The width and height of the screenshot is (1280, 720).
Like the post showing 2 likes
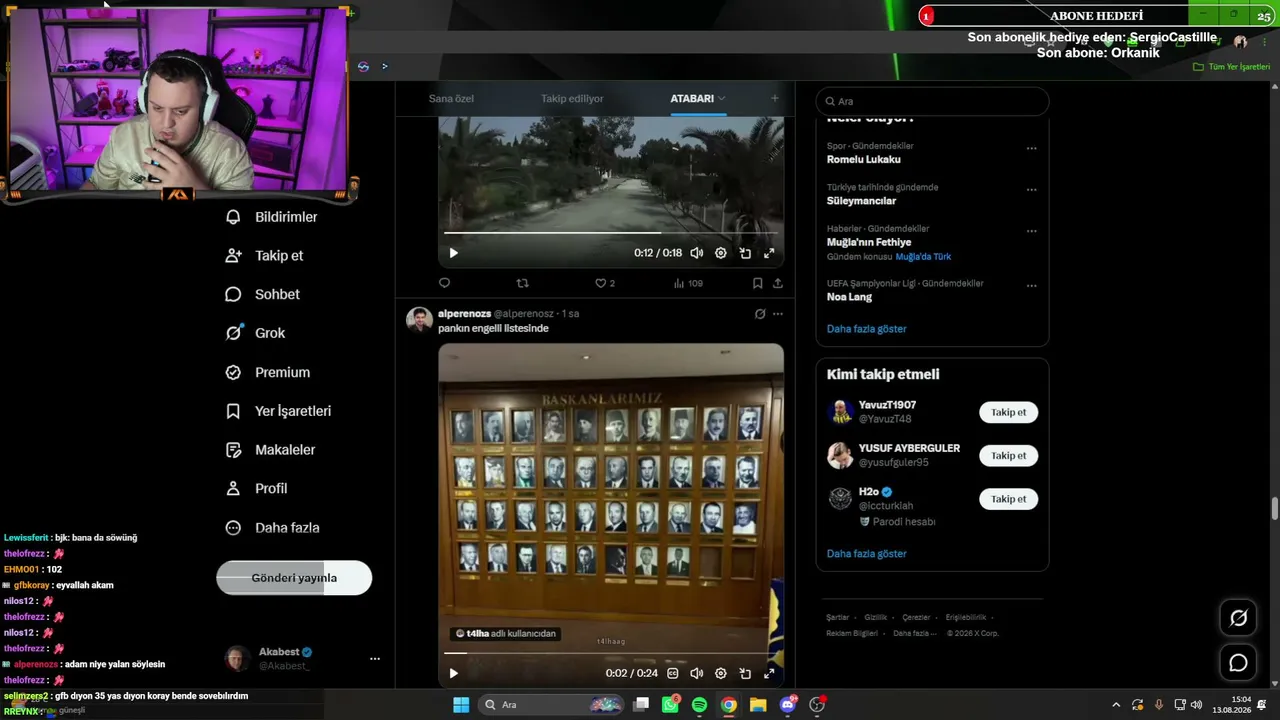(605, 283)
